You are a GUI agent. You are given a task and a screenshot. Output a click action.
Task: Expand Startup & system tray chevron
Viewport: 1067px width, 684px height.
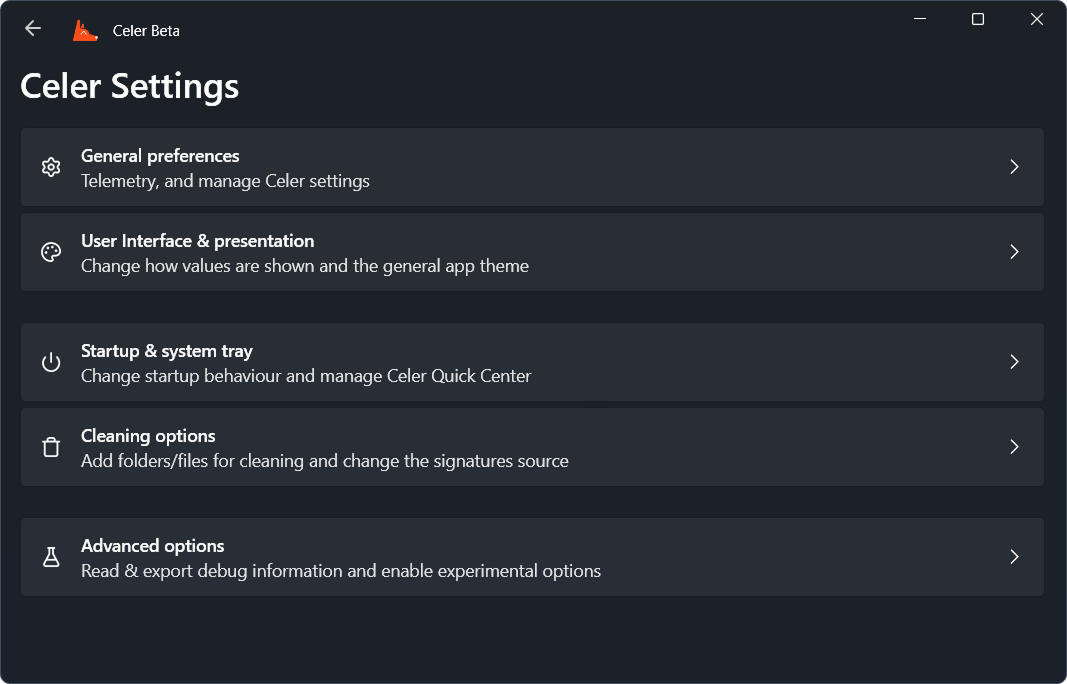pyautogui.click(x=1014, y=361)
